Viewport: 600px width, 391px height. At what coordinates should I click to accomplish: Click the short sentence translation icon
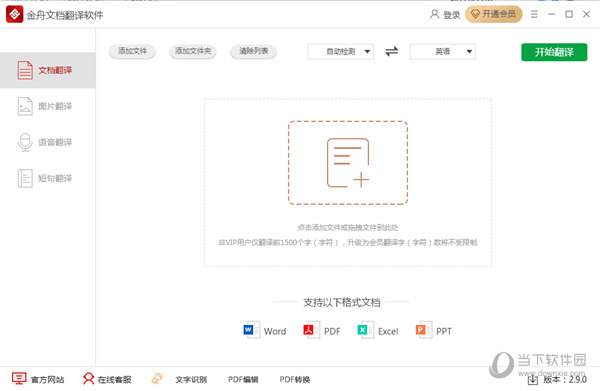(x=25, y=178)
